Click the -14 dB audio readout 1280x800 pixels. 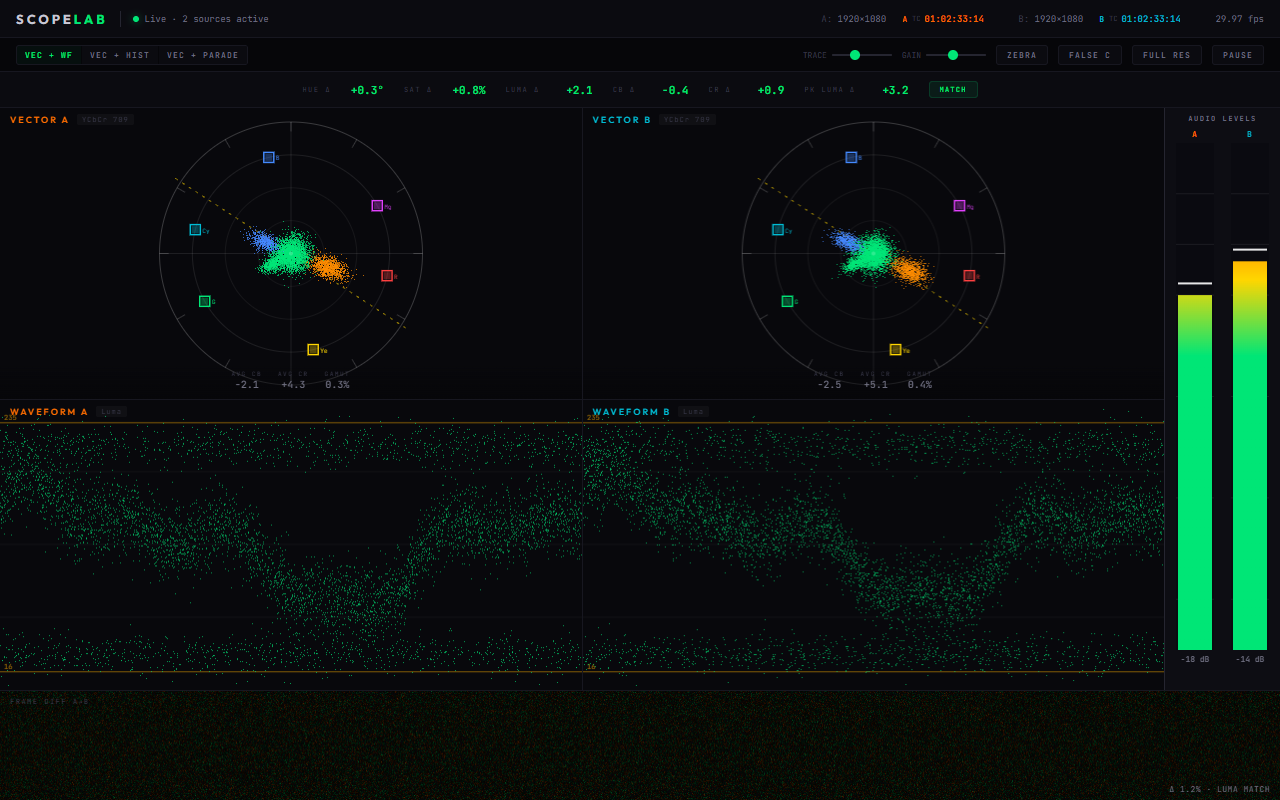click(1250, 660)
